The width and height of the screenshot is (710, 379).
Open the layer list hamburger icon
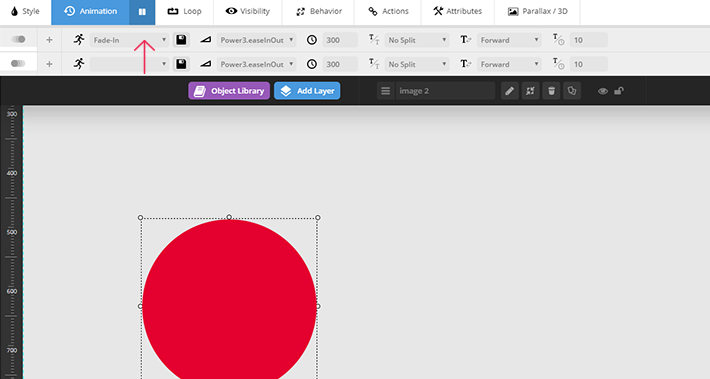point(385,91)
